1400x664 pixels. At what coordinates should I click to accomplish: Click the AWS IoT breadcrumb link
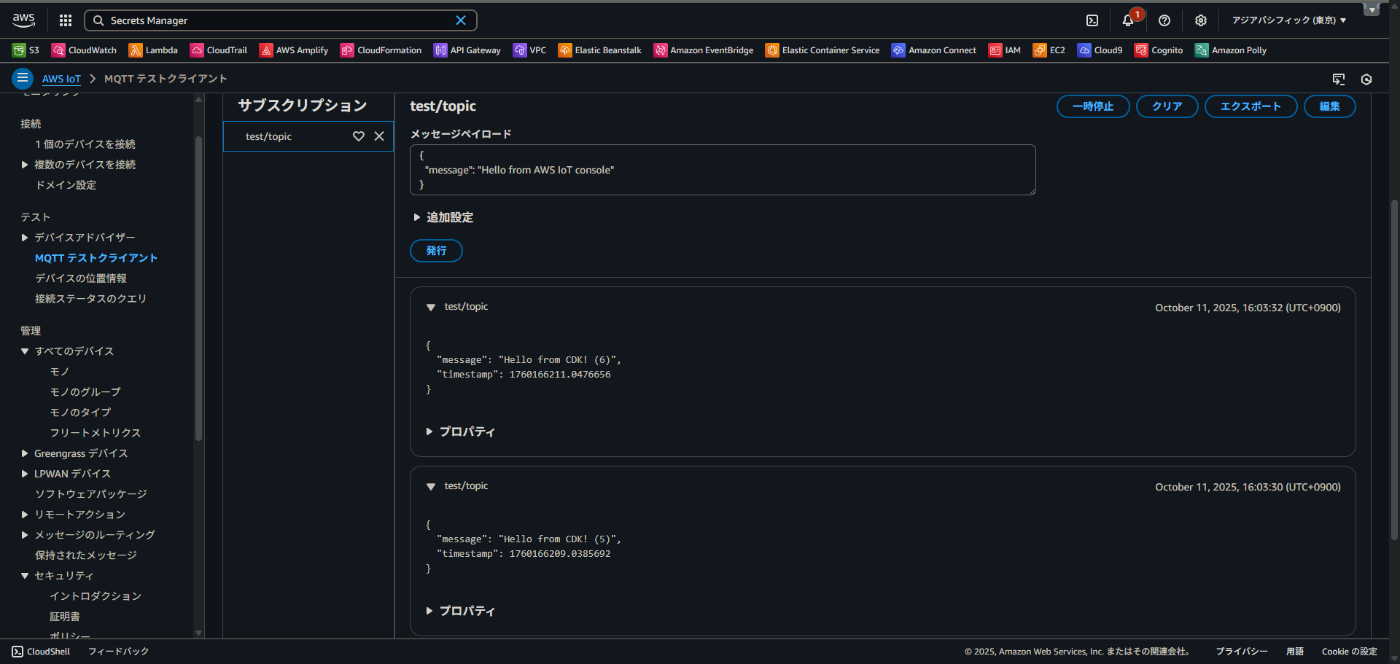[61, 79]
